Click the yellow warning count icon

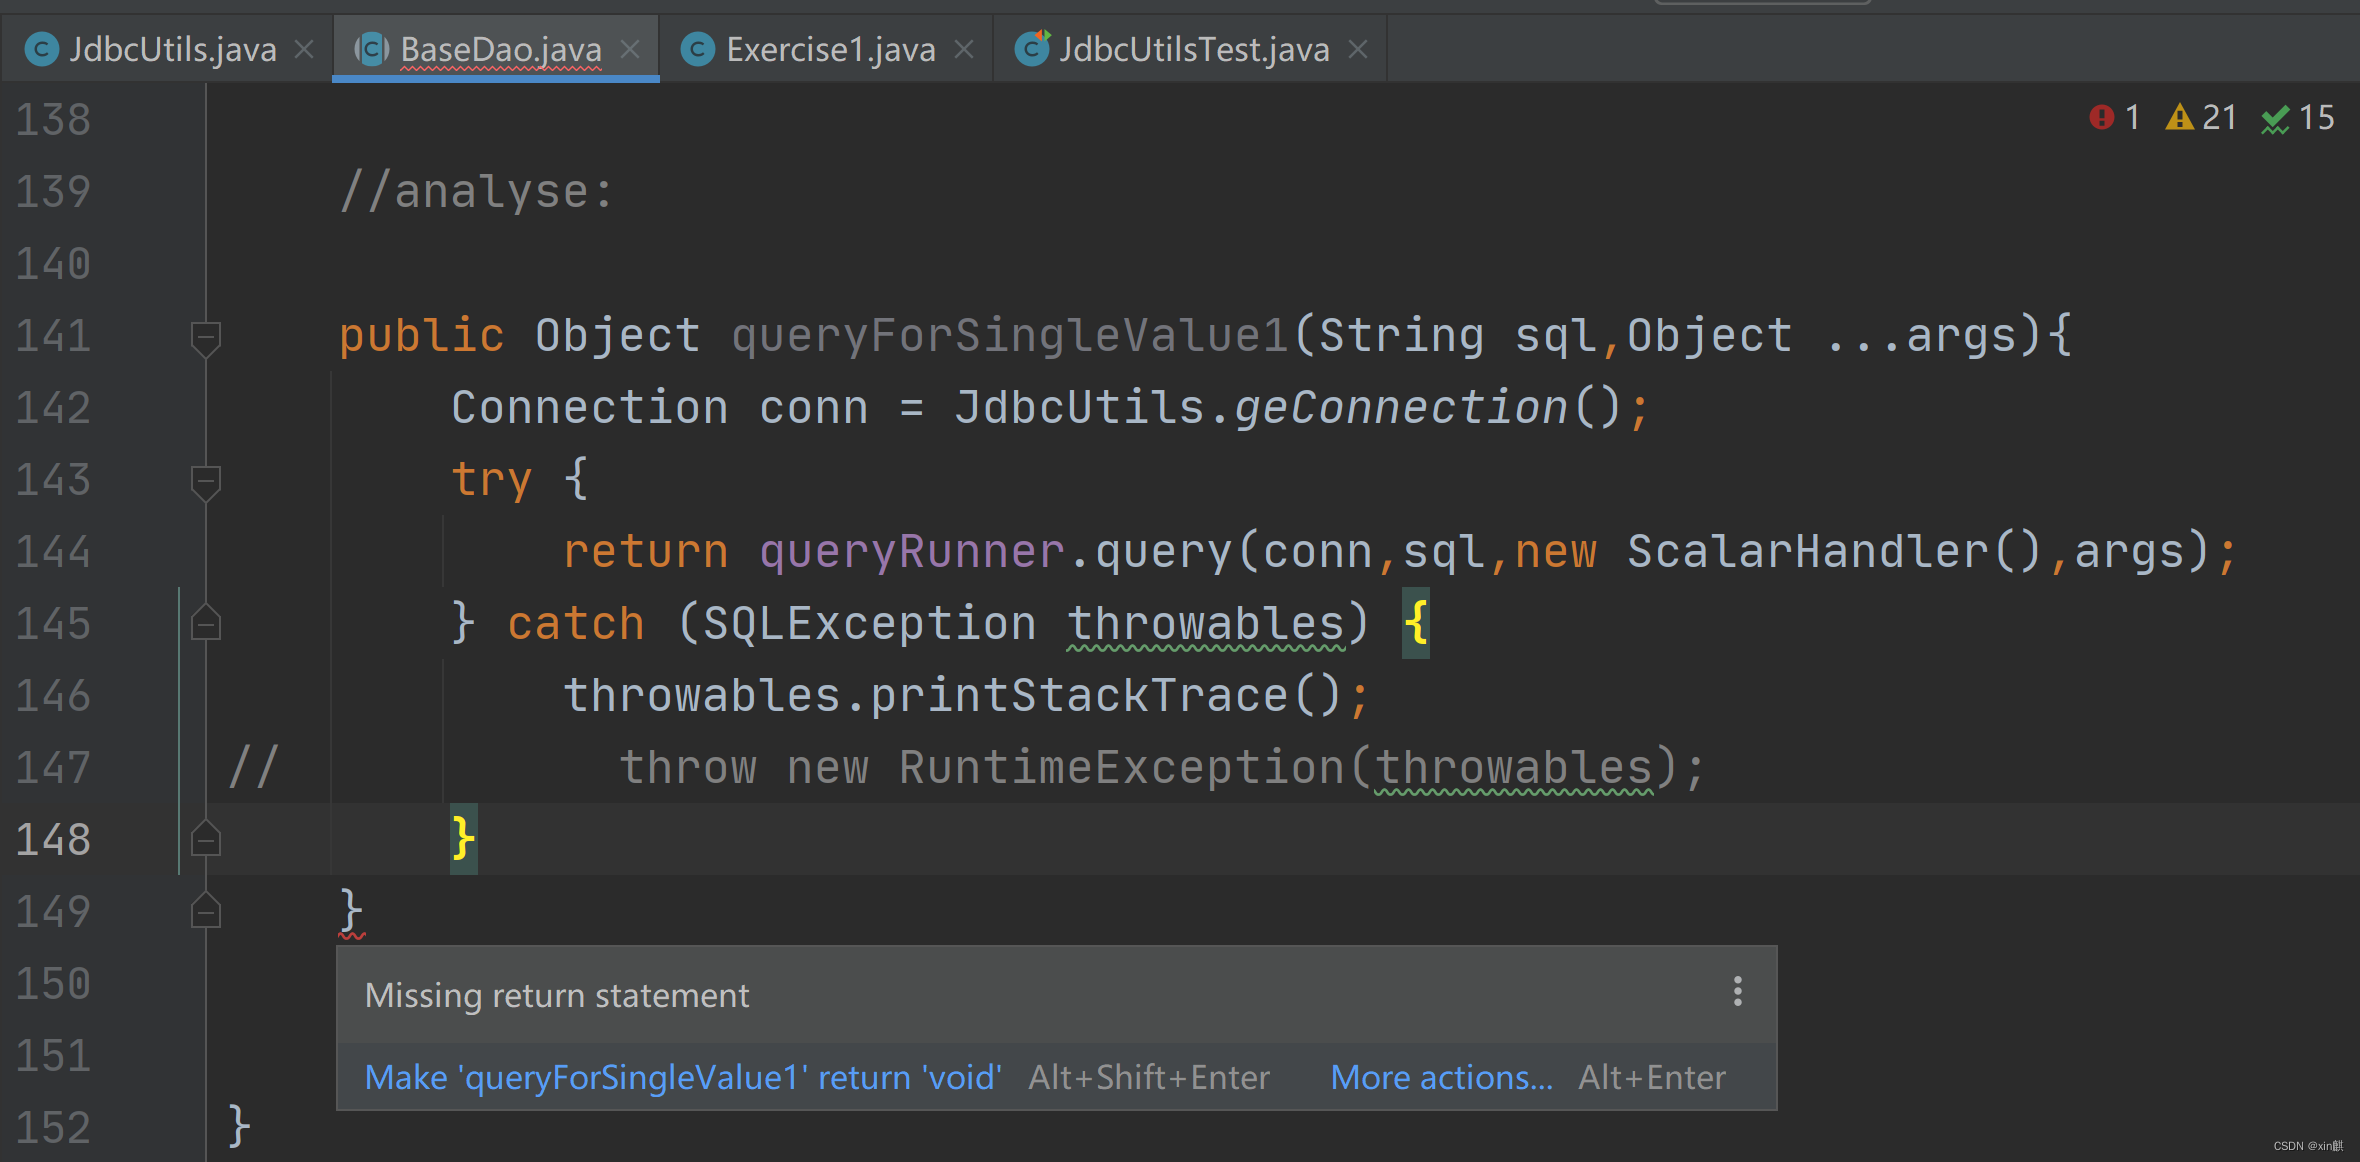click(x=2179, y=118)
